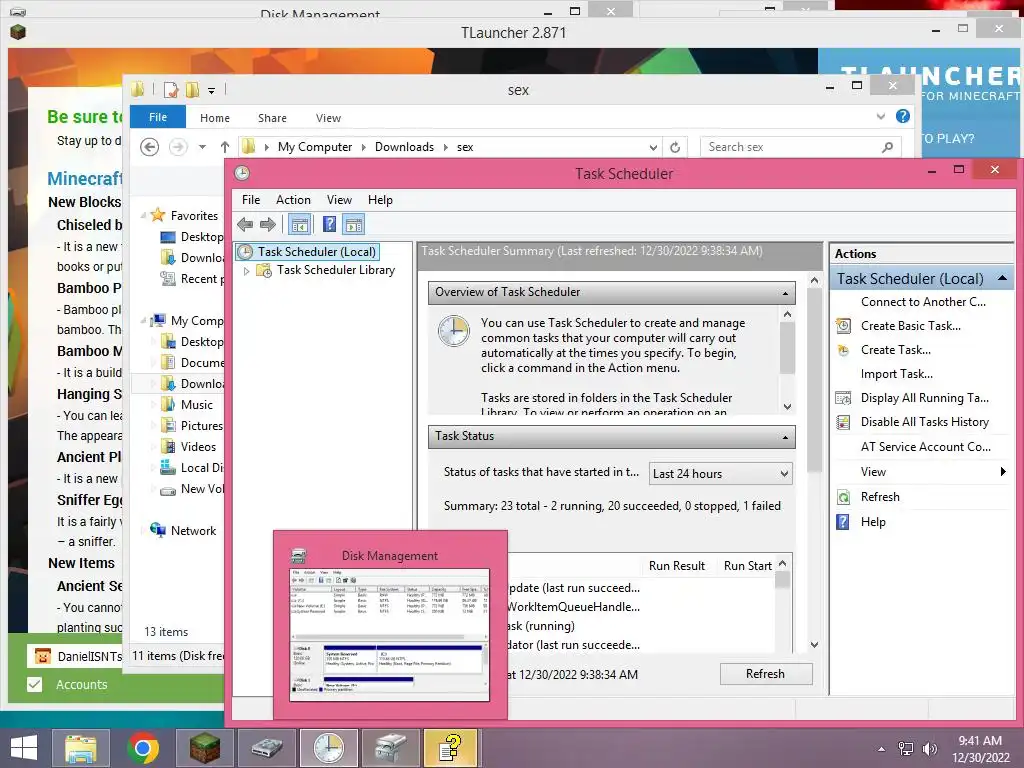Open the address bar history dropdown arrow
The image size is (1024, 768).
point(653,148)
